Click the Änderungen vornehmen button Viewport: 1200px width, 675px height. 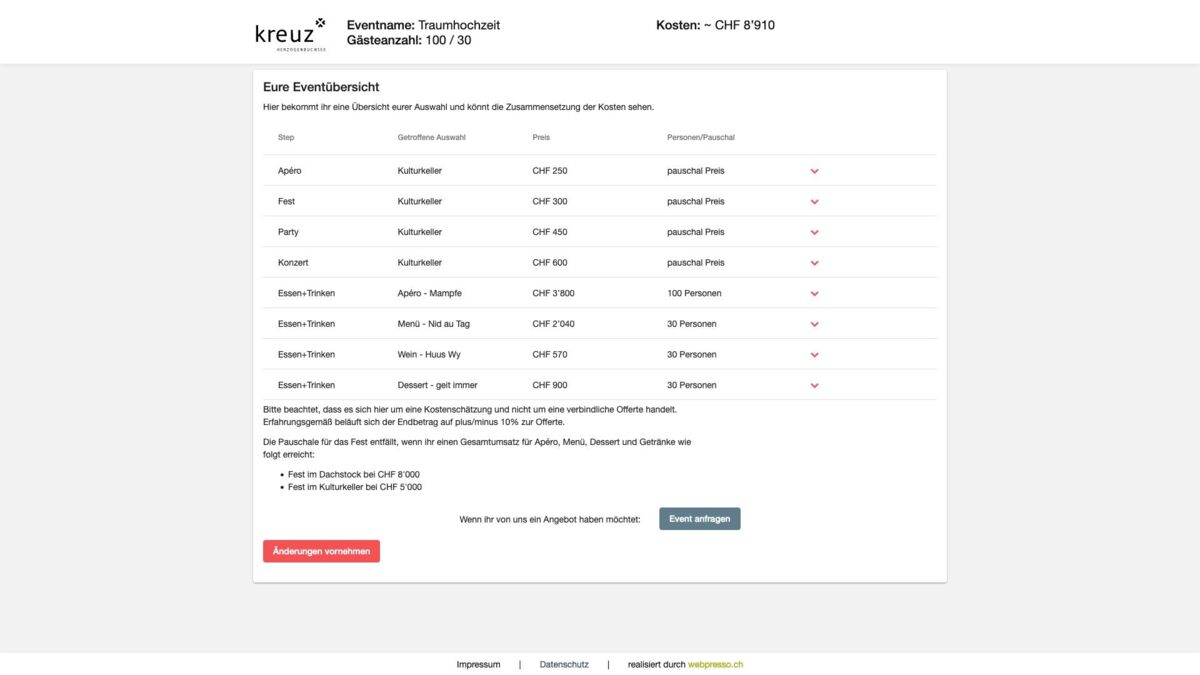[x=321, y=550]
